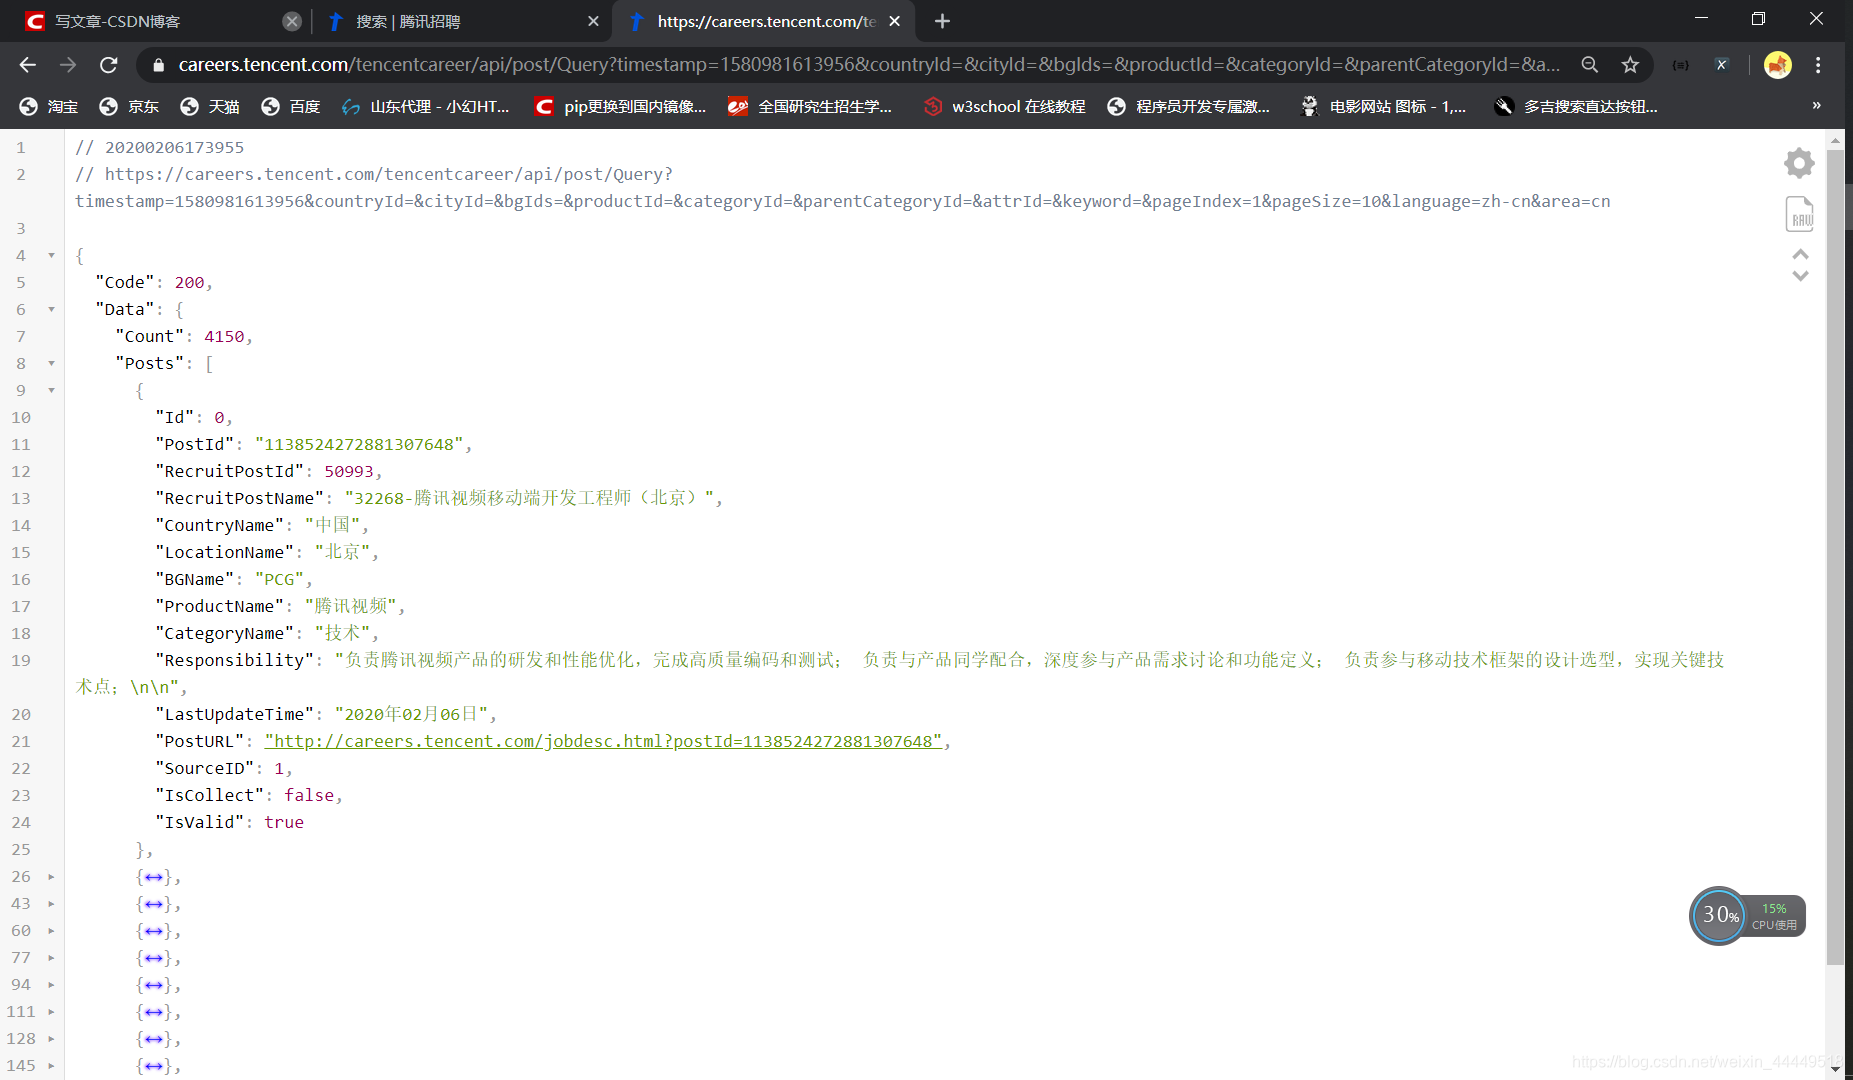Viewport: 1853px width, 1080px height.
Task: Click the LastUpdateTime value 2020年02月06日
Action: point(411,714)
